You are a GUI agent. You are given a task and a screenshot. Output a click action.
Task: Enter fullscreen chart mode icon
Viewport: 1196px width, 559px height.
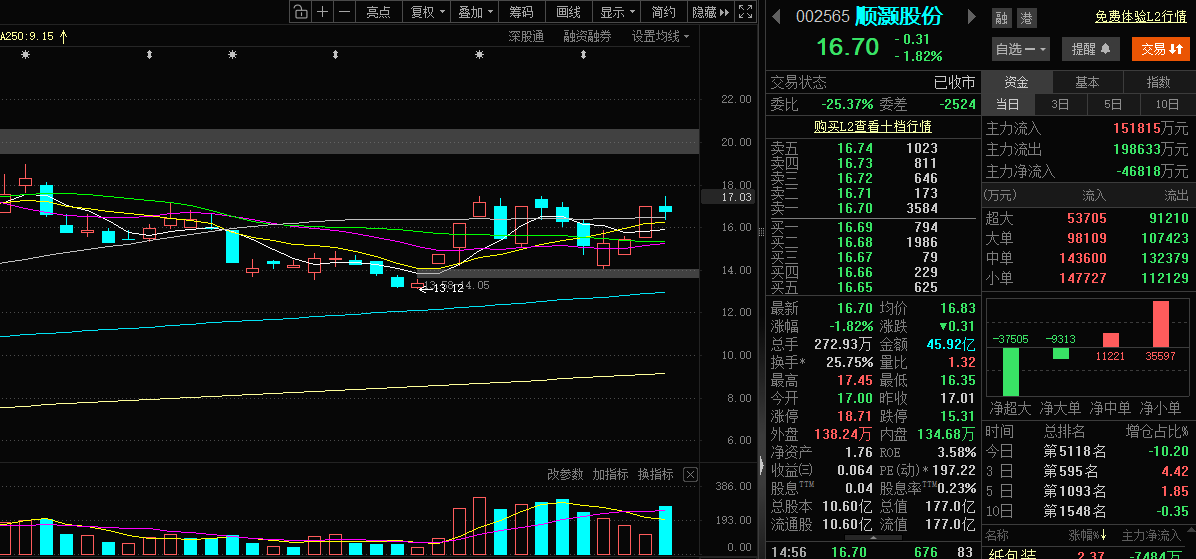point(745,11)
